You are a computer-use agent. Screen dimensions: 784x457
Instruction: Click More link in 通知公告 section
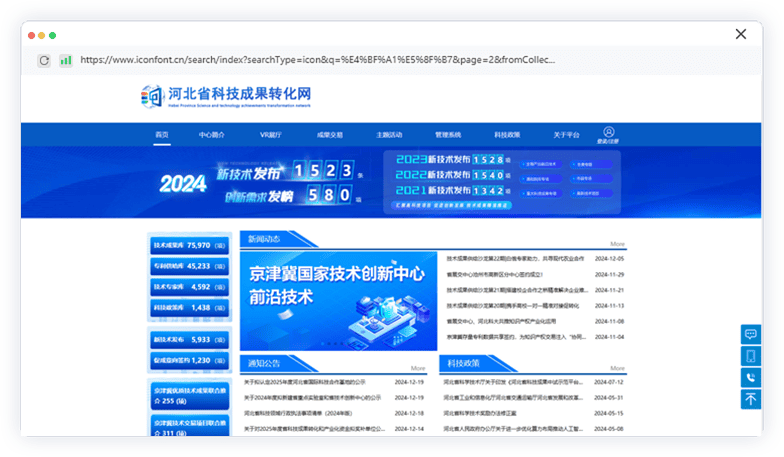point(417,368)
